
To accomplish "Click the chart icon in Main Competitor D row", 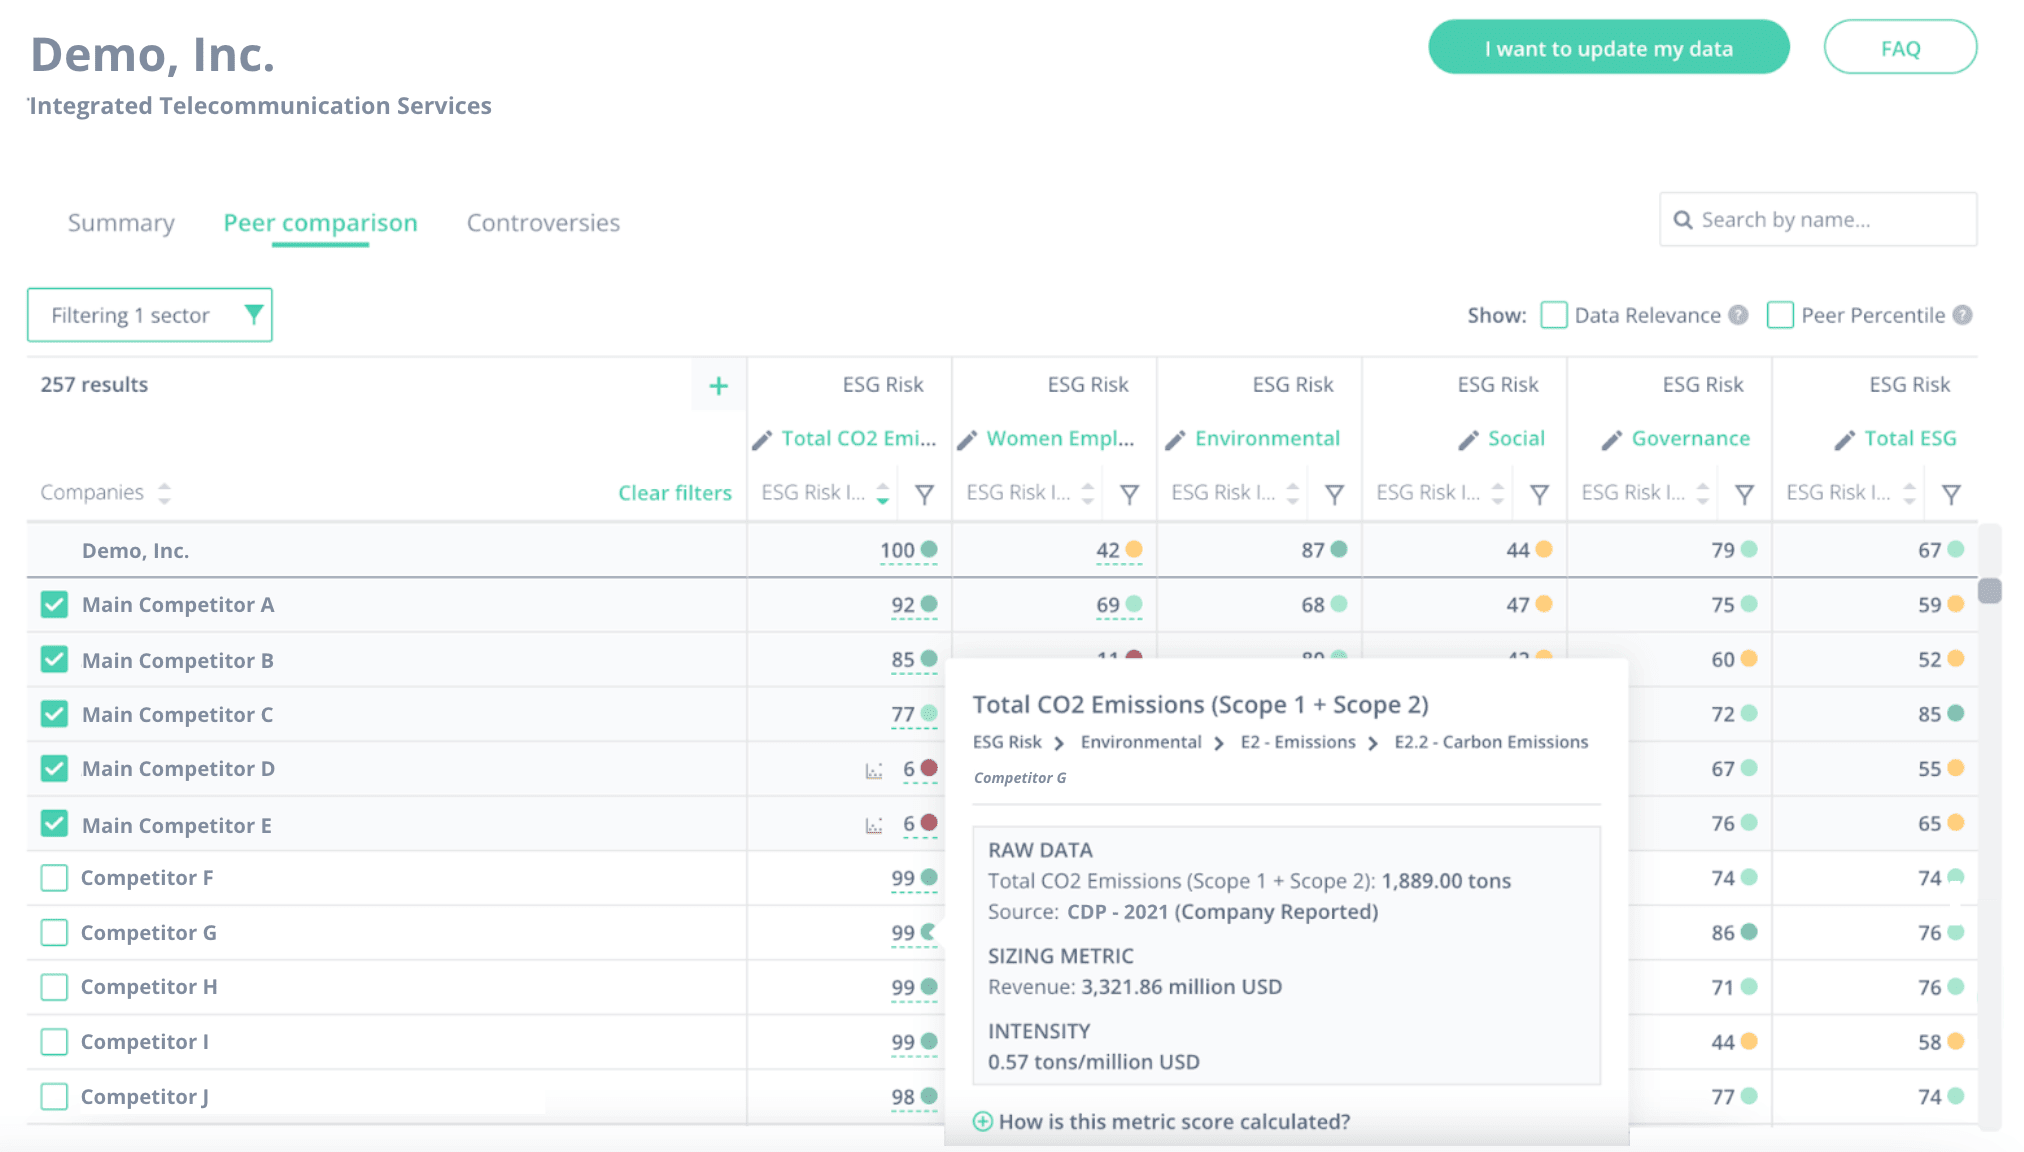I will point(874,770).
